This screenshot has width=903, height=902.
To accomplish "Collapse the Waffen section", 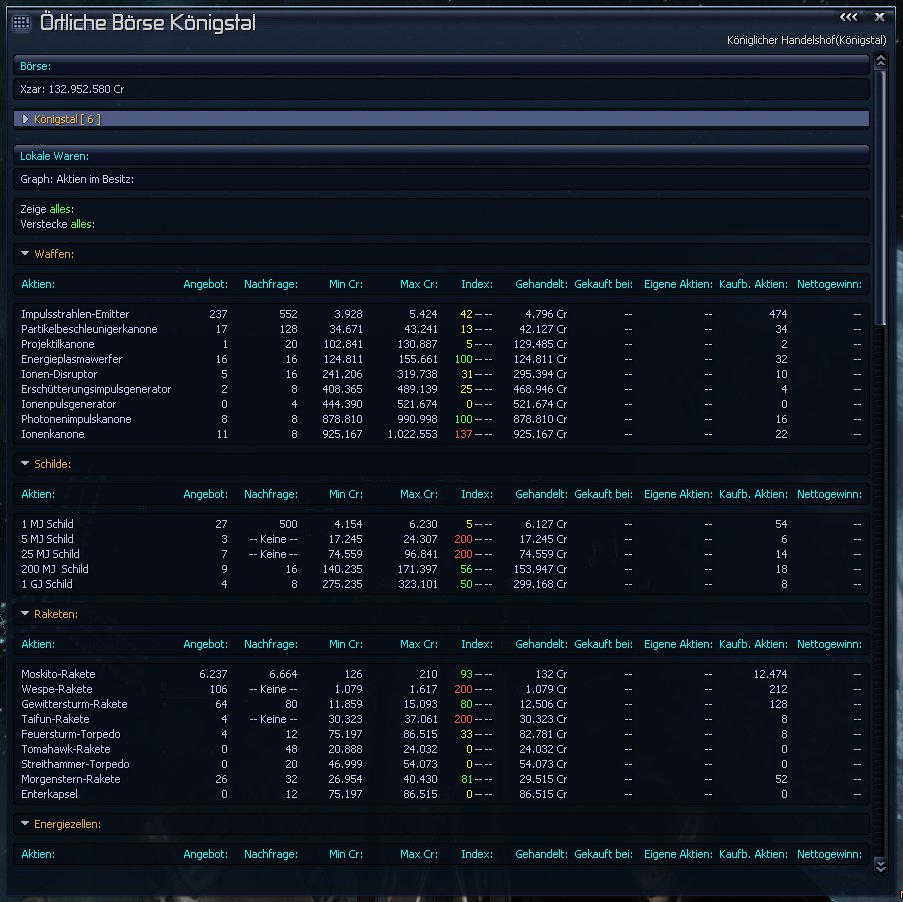I will point(25,254).
